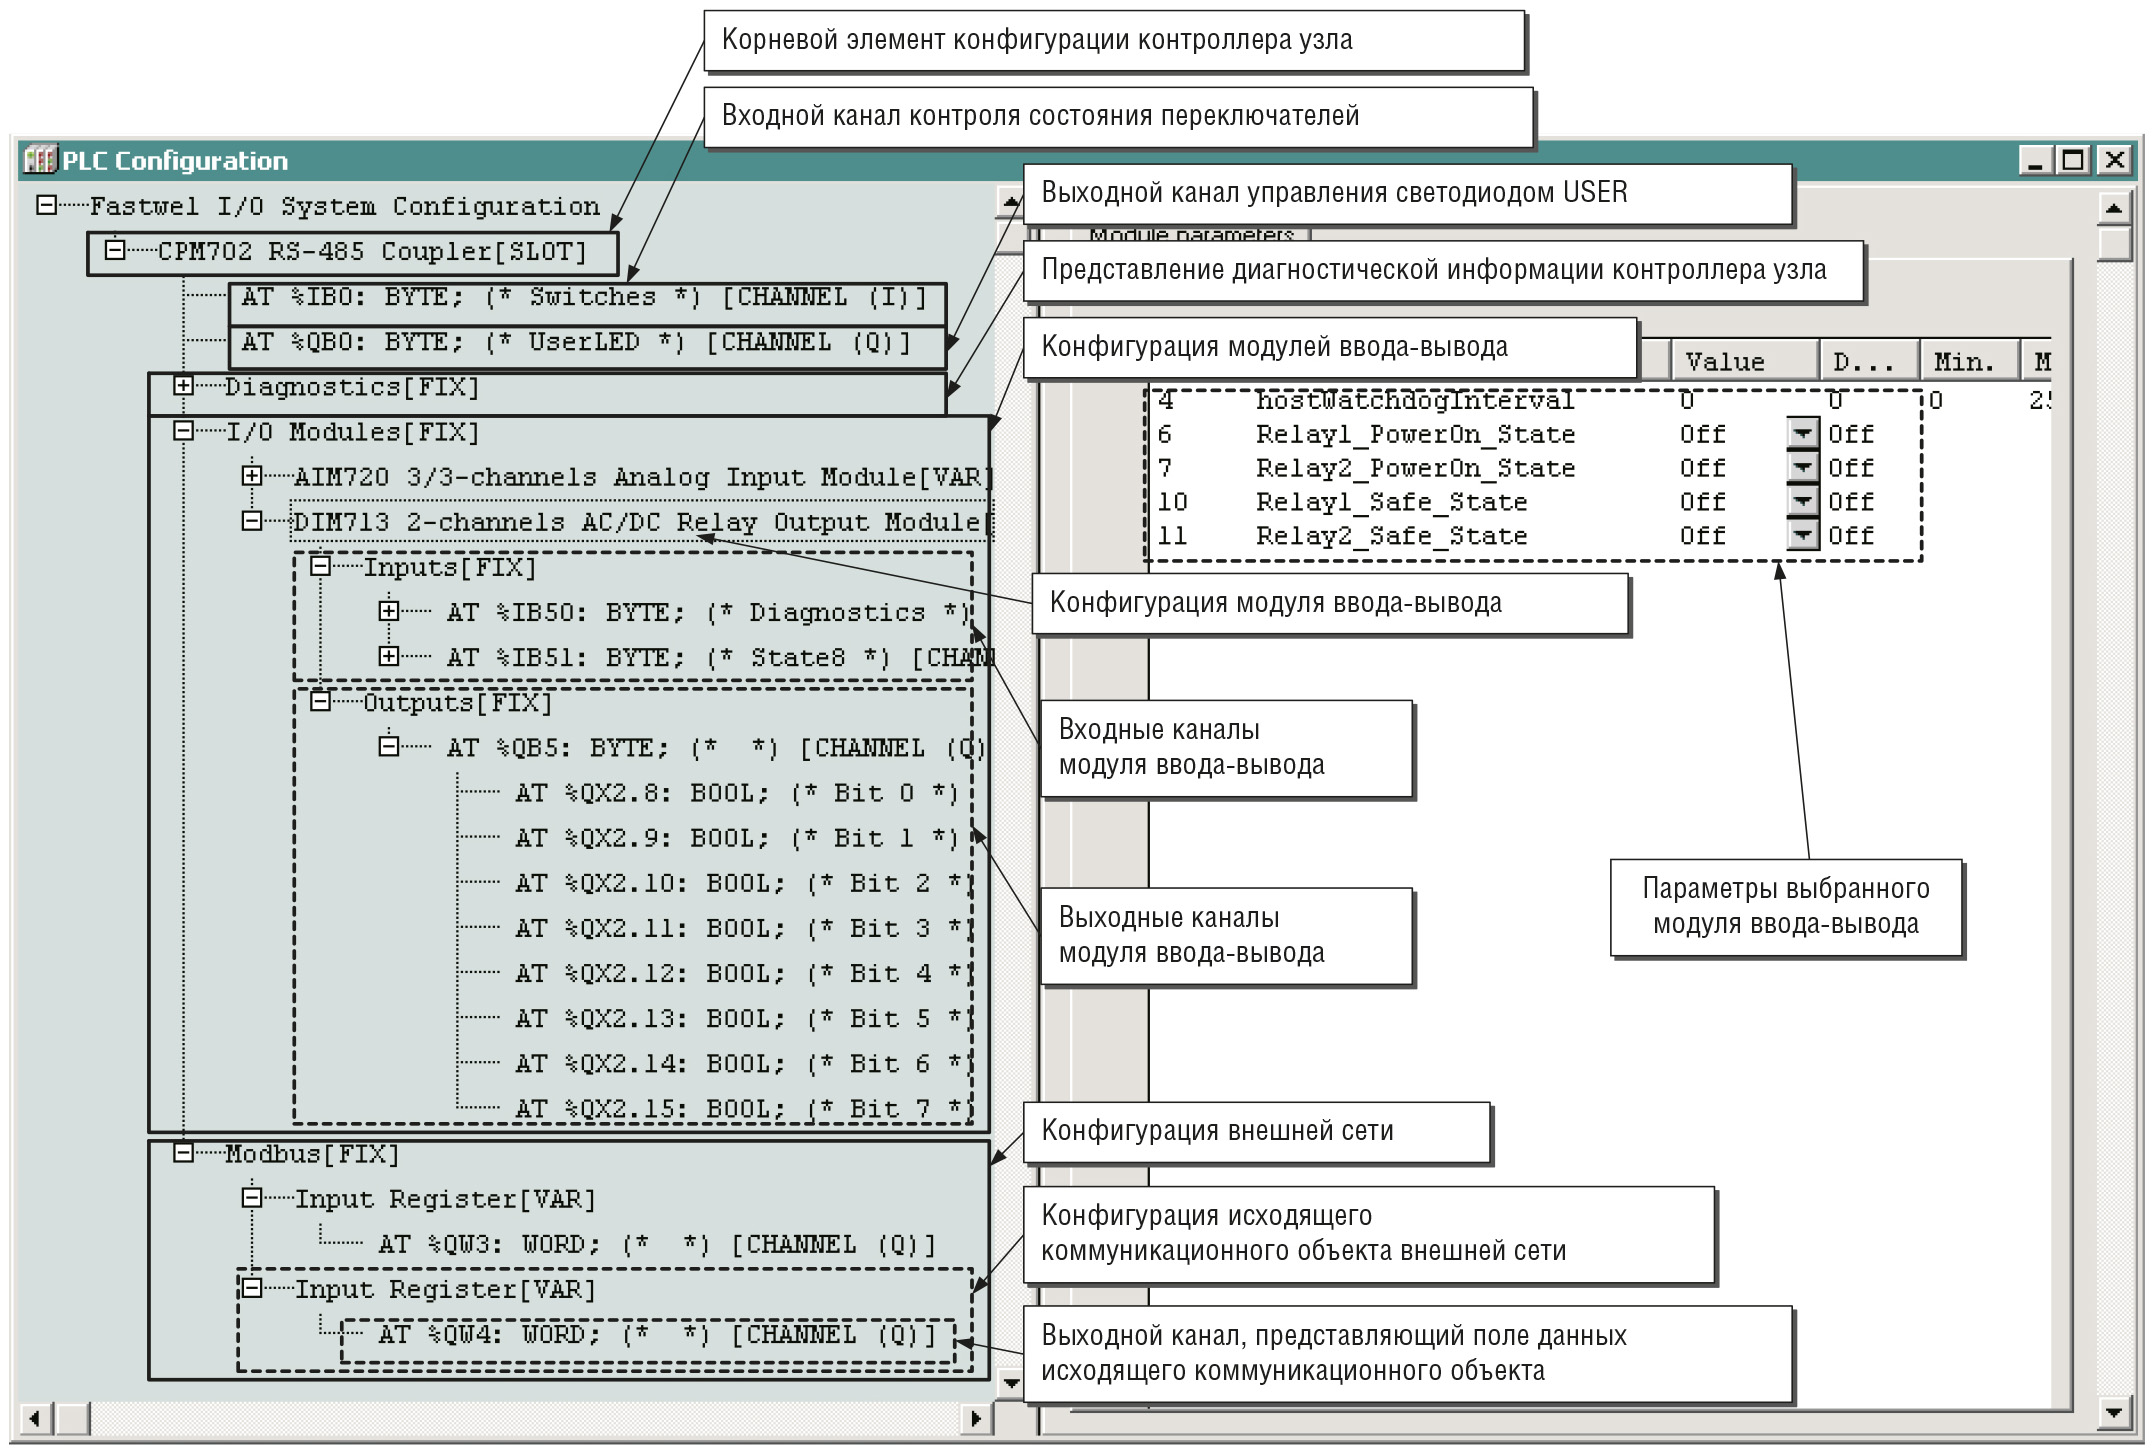Click right pane scroll-down arrow
This screenshot has height=1453, width=2153.
pyautogui.click(x=2113, y=1412)
